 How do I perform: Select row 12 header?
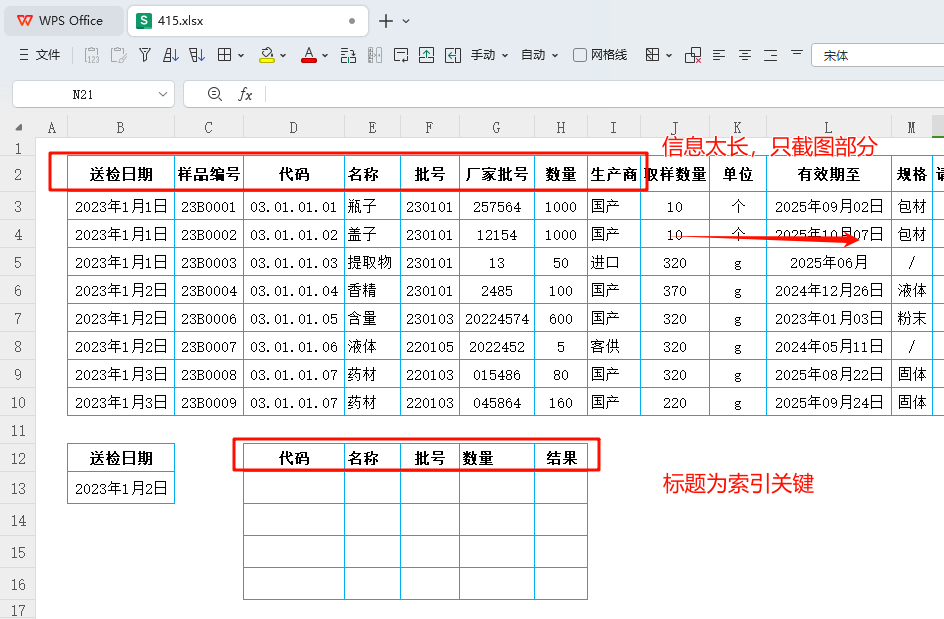18,458
